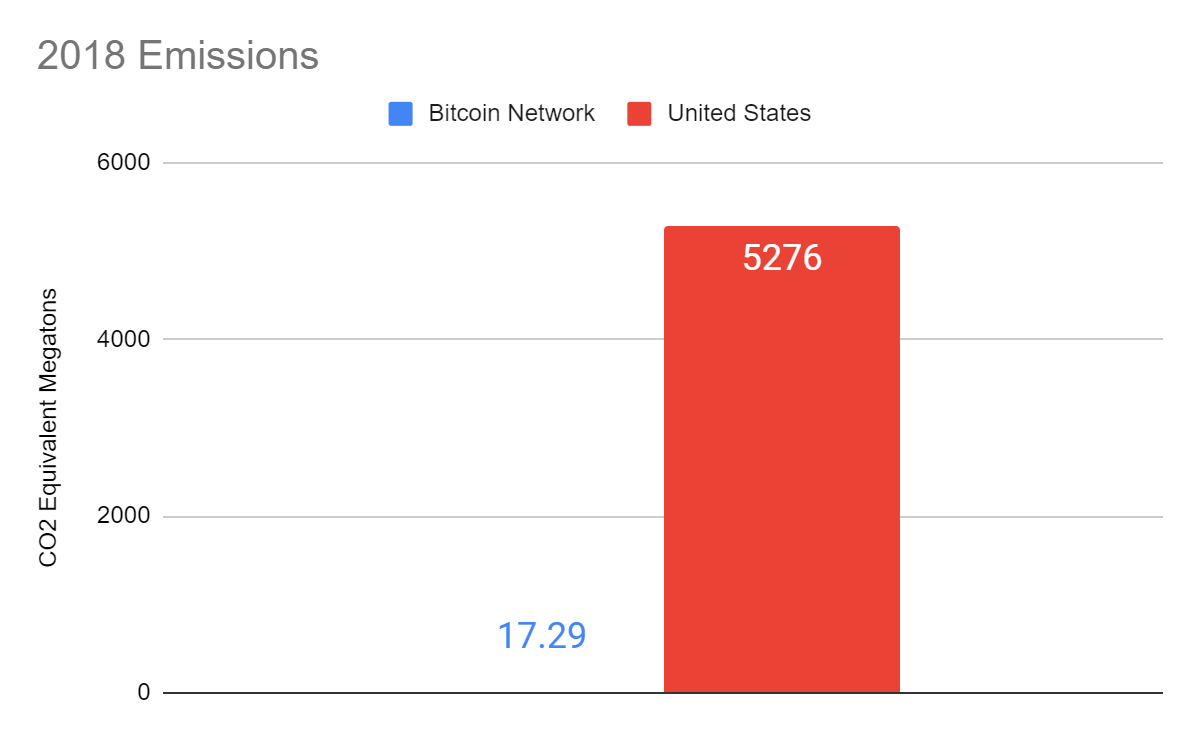
Task: Click blank plot area right of red bar
Action: click(1030, 430)
